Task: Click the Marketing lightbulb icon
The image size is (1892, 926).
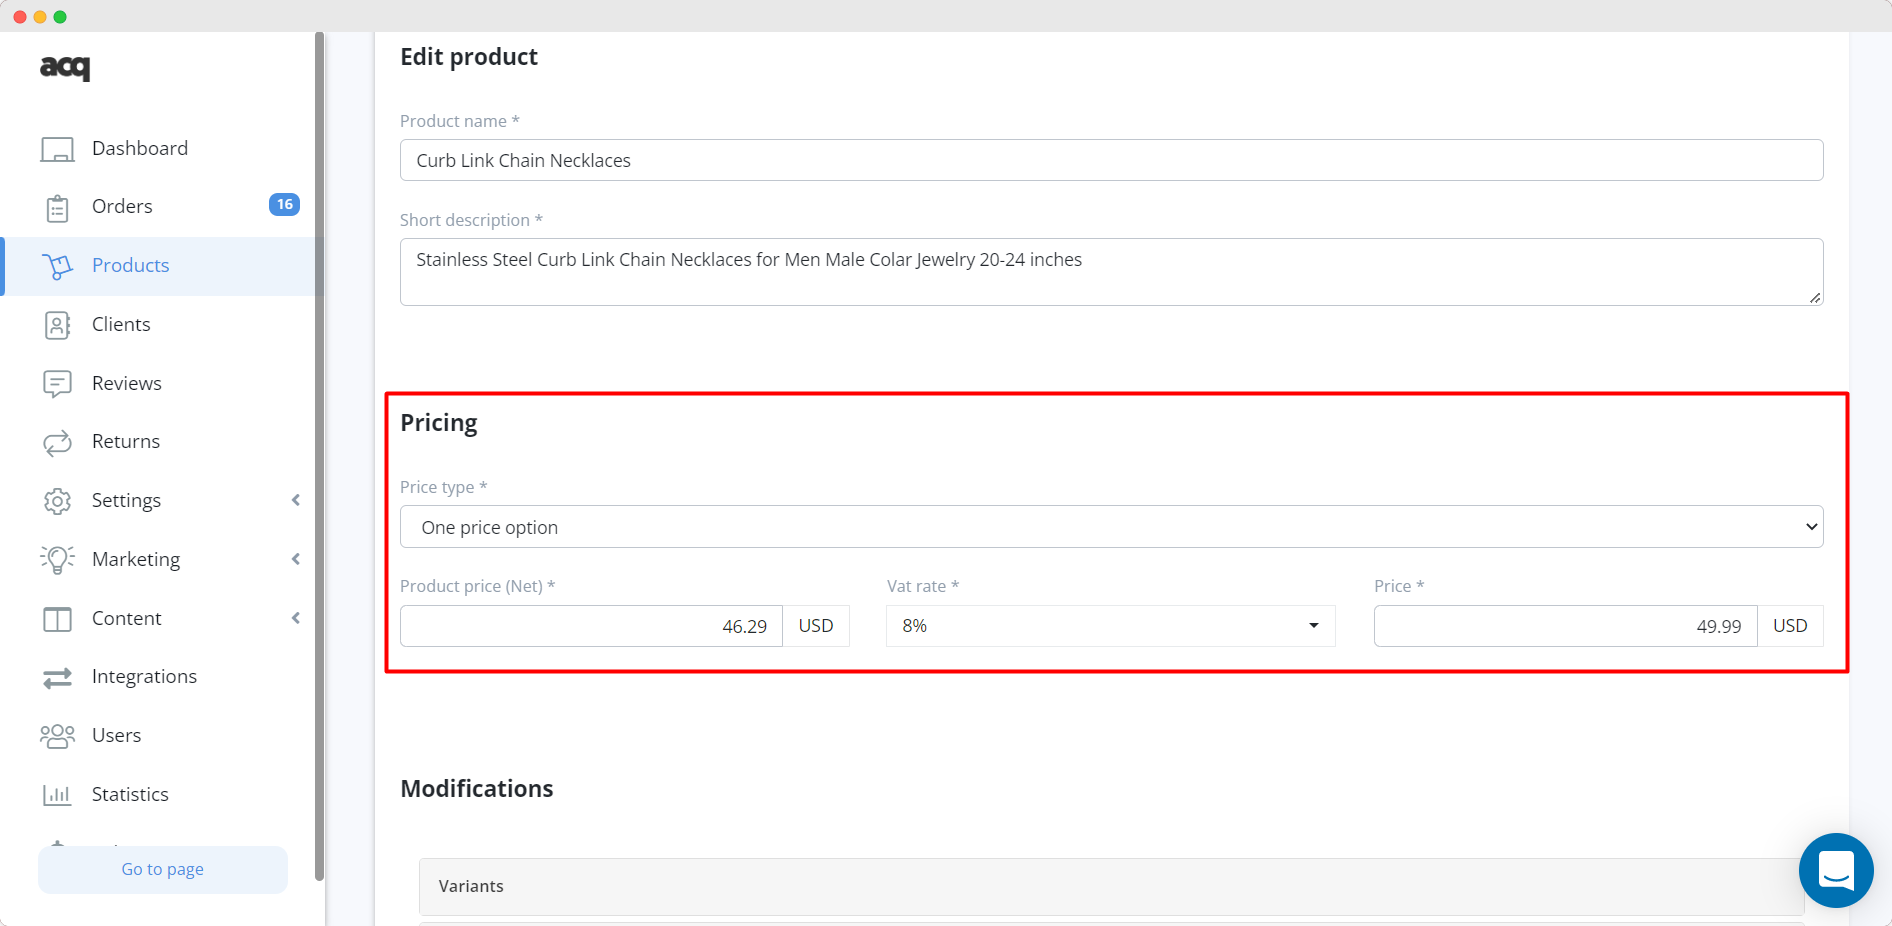Action: [57, 560]
